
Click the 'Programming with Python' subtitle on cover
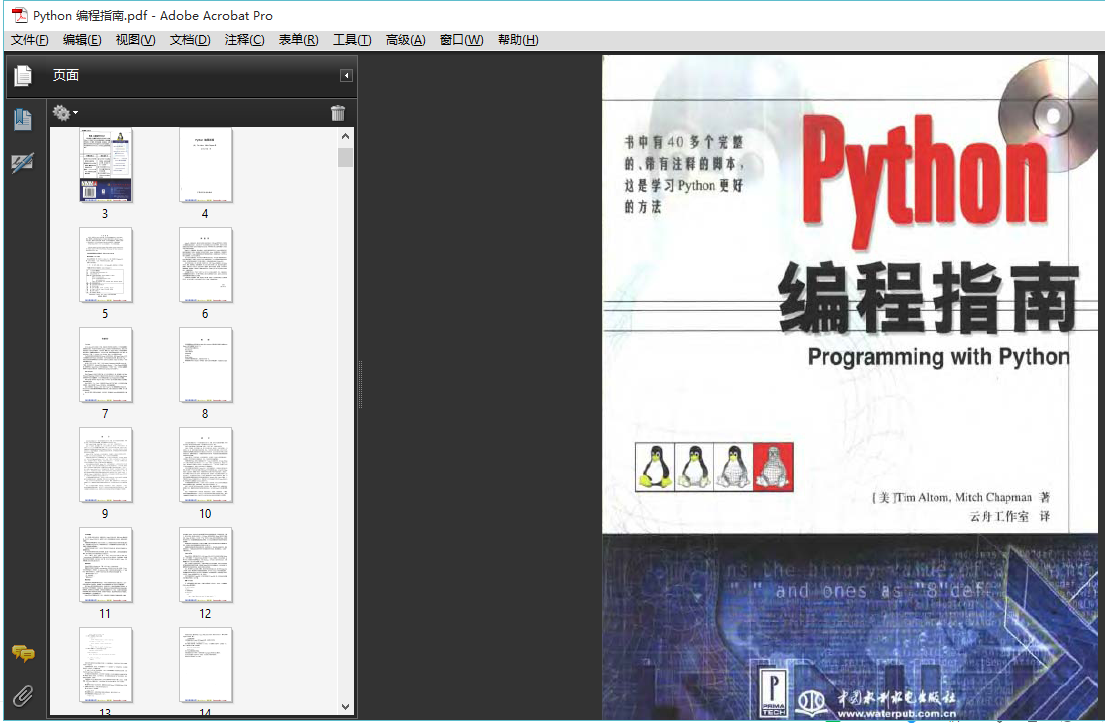(938, 357)
